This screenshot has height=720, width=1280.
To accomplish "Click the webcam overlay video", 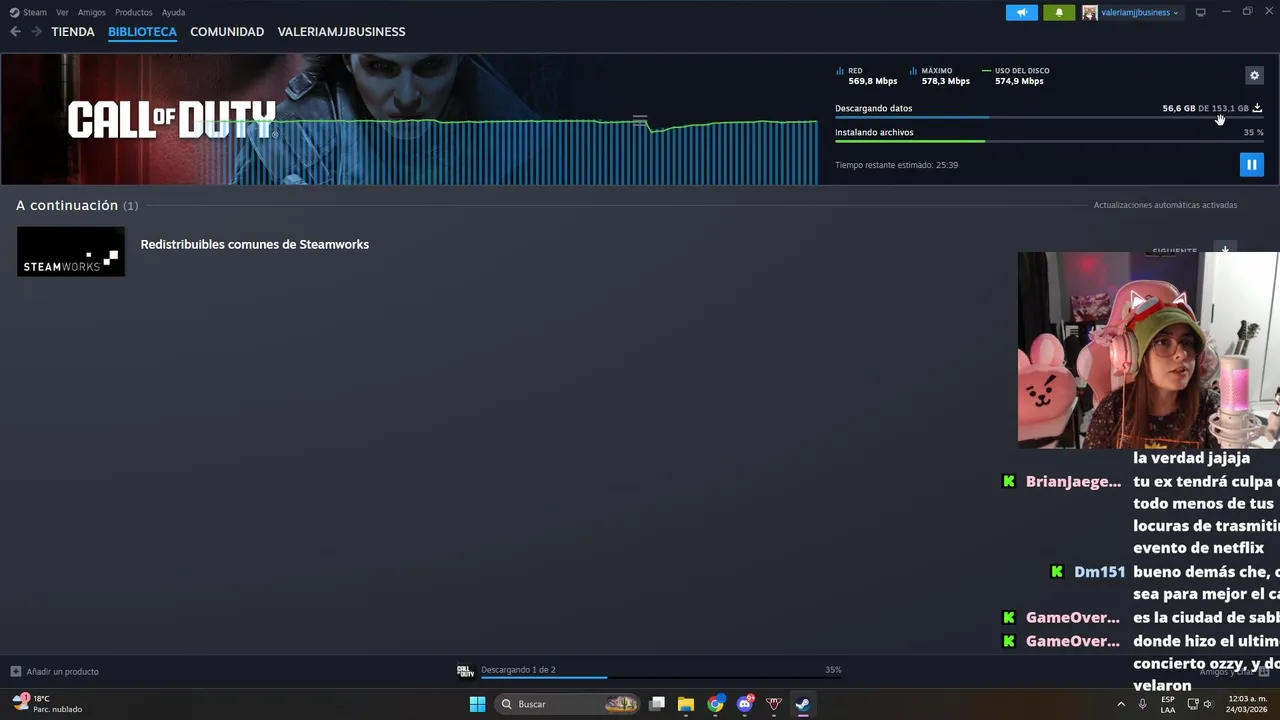I will pos(1148,350).
